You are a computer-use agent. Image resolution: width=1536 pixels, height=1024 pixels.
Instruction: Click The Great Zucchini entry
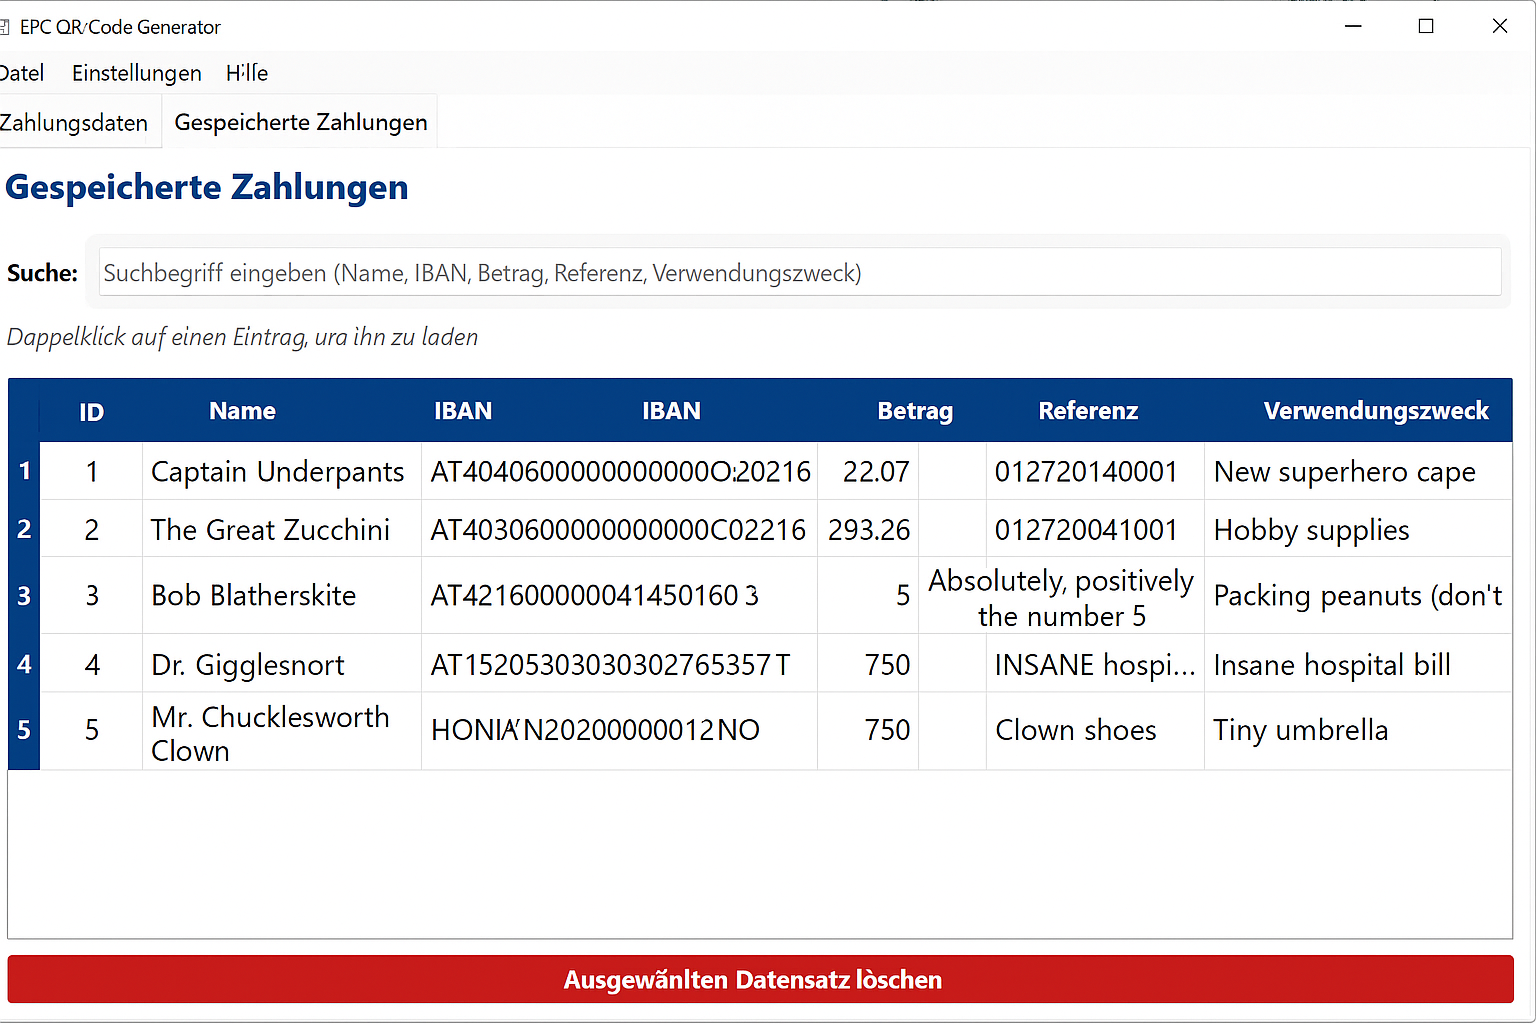tap(270, 530)
